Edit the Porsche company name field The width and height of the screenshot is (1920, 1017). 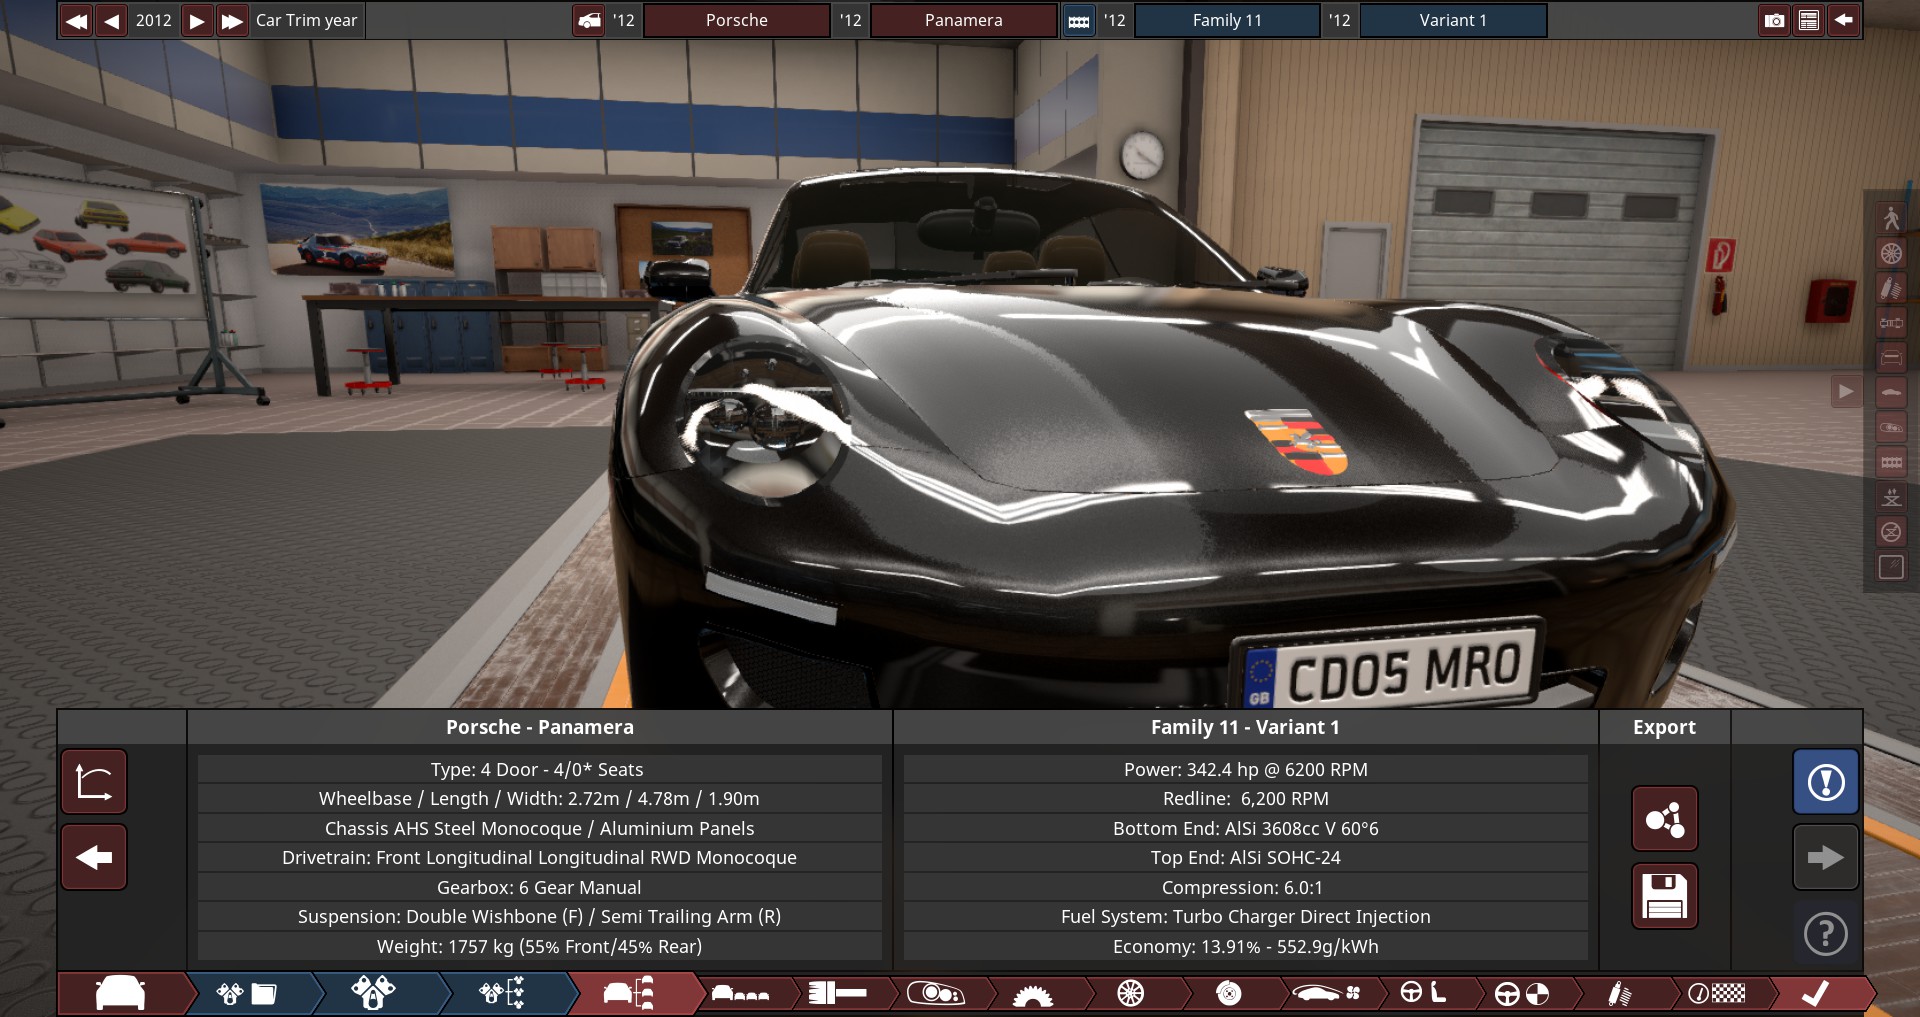pos(737,20)
